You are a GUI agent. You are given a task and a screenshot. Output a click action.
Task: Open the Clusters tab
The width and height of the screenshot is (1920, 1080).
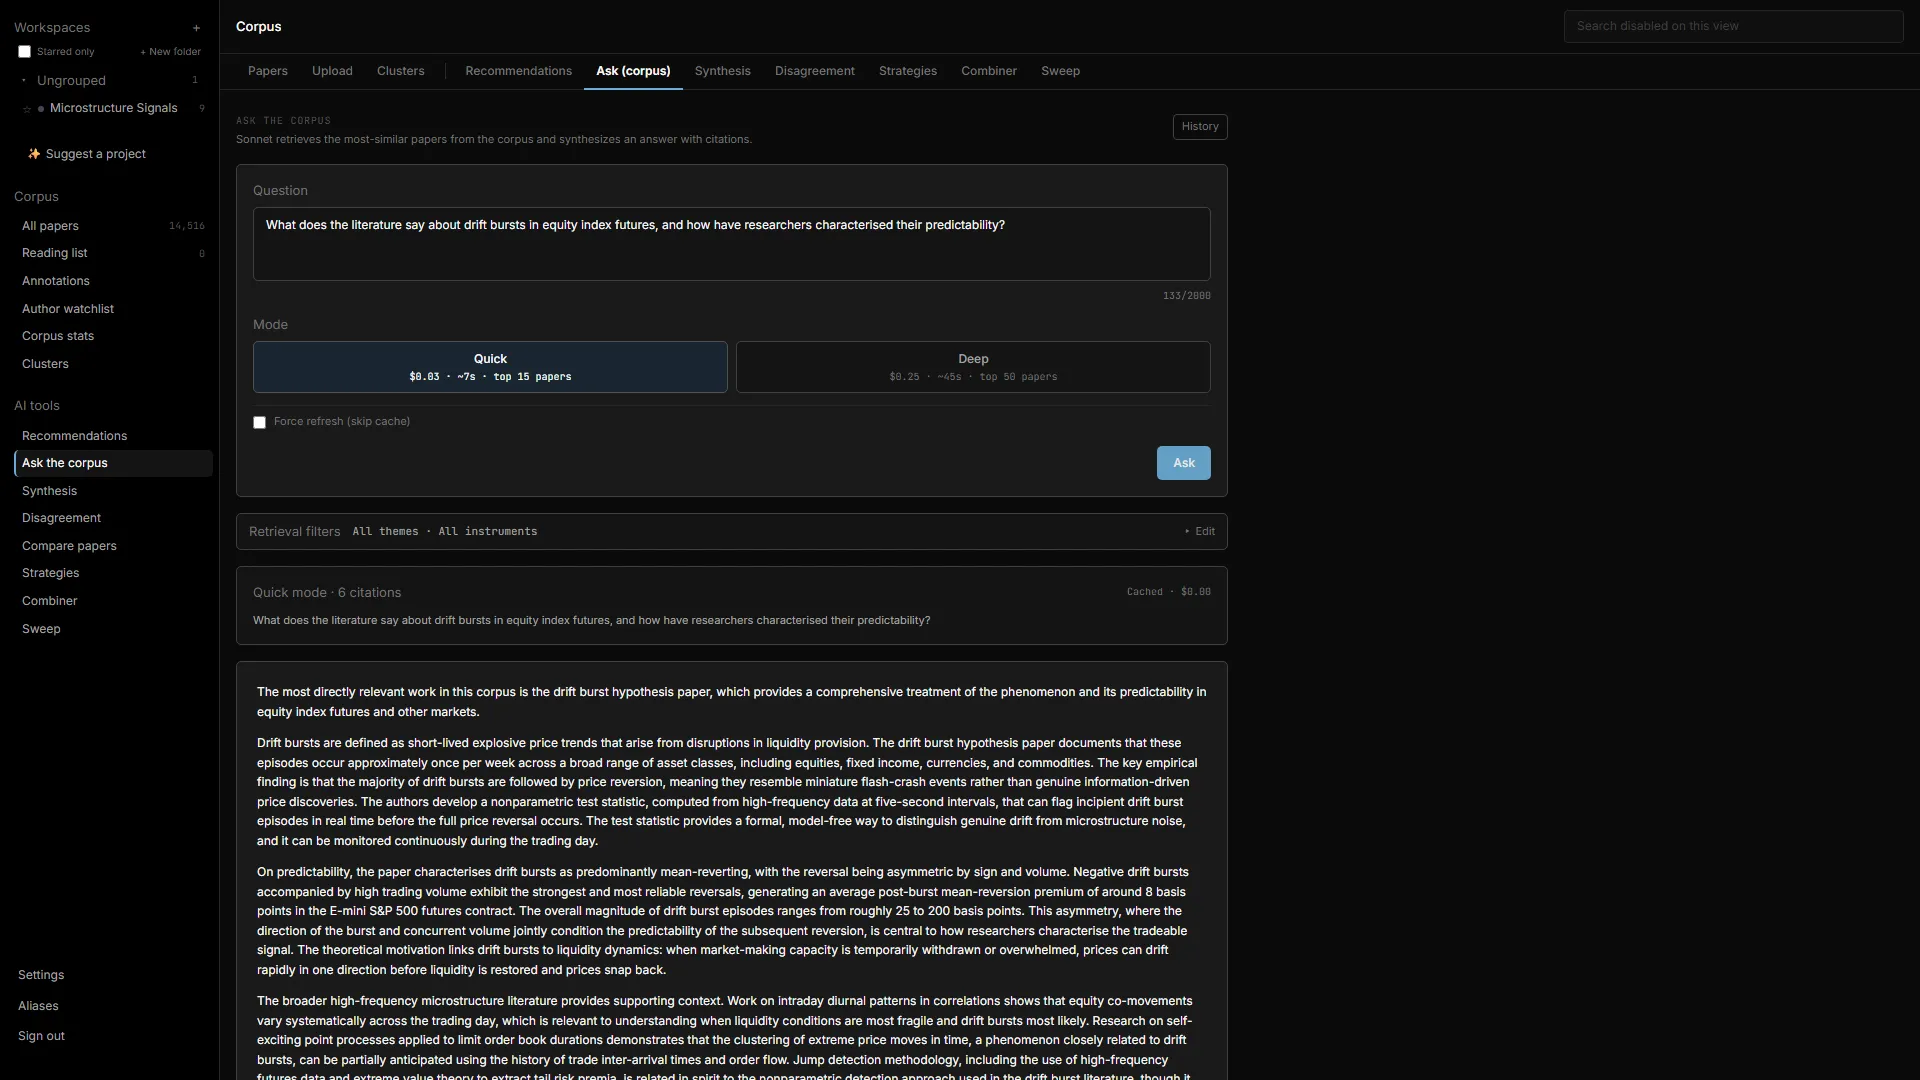coord(401,71)
